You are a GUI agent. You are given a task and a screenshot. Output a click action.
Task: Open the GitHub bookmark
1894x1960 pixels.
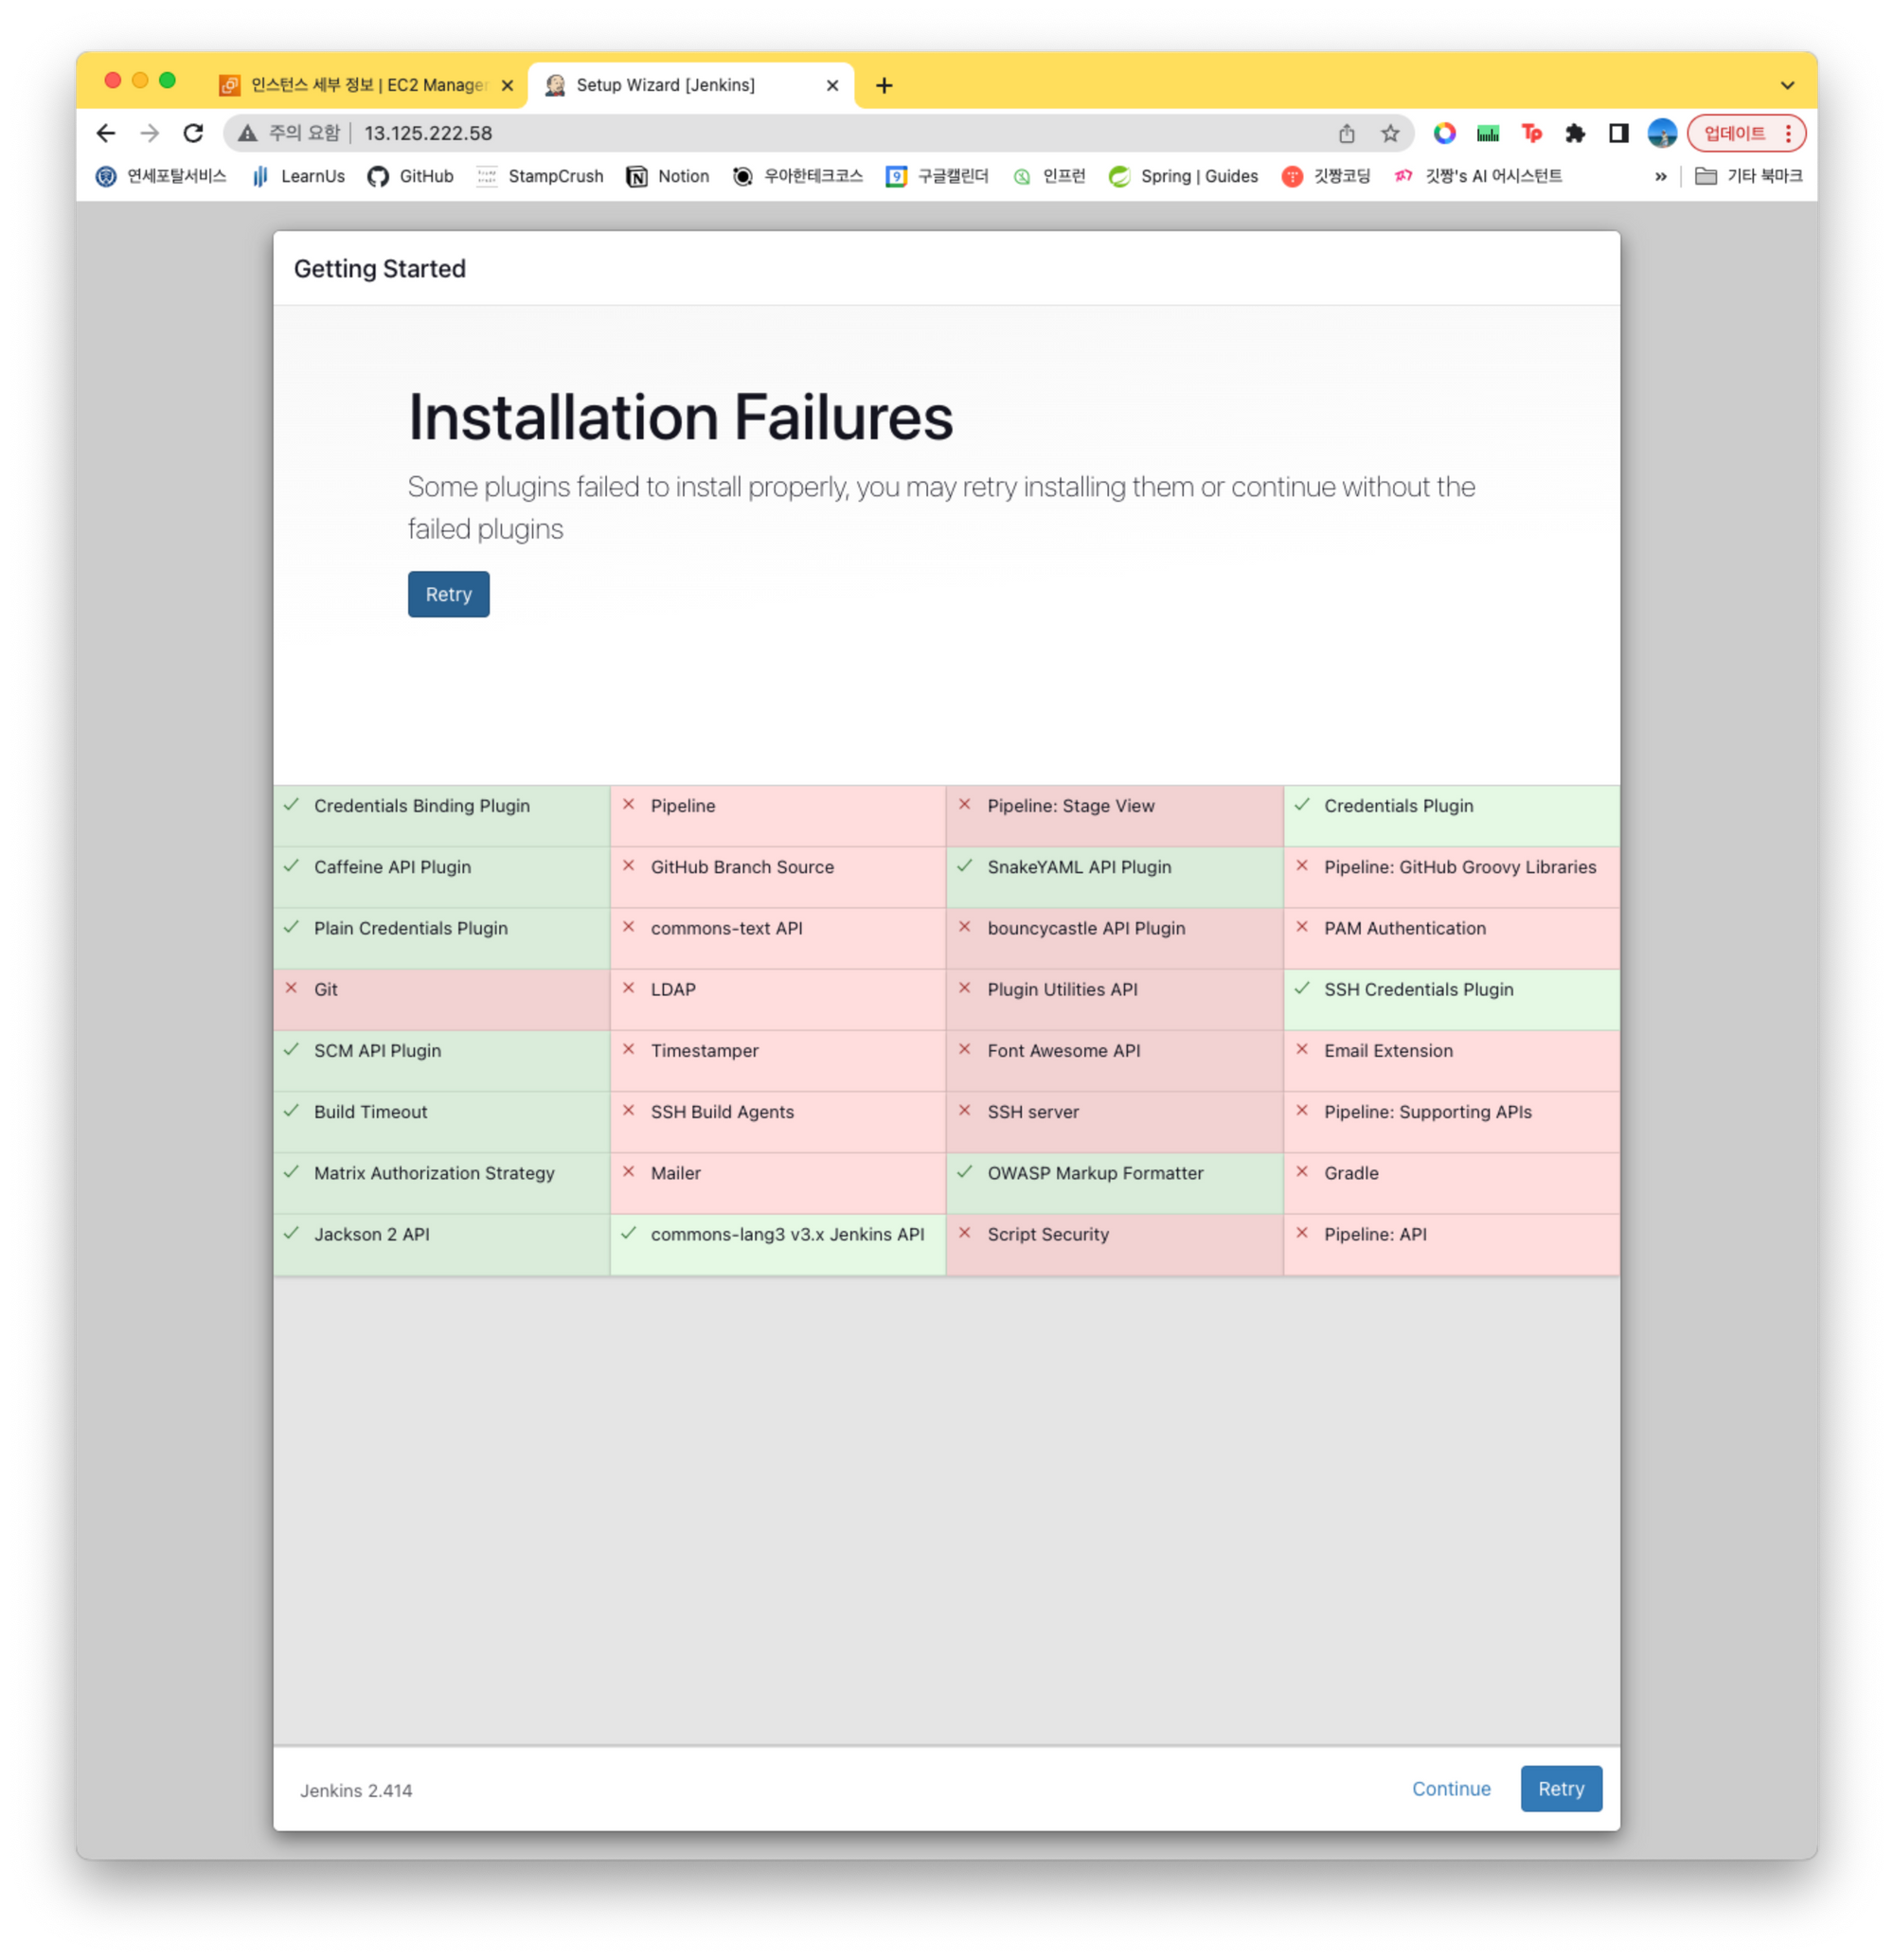click(411, 176)
